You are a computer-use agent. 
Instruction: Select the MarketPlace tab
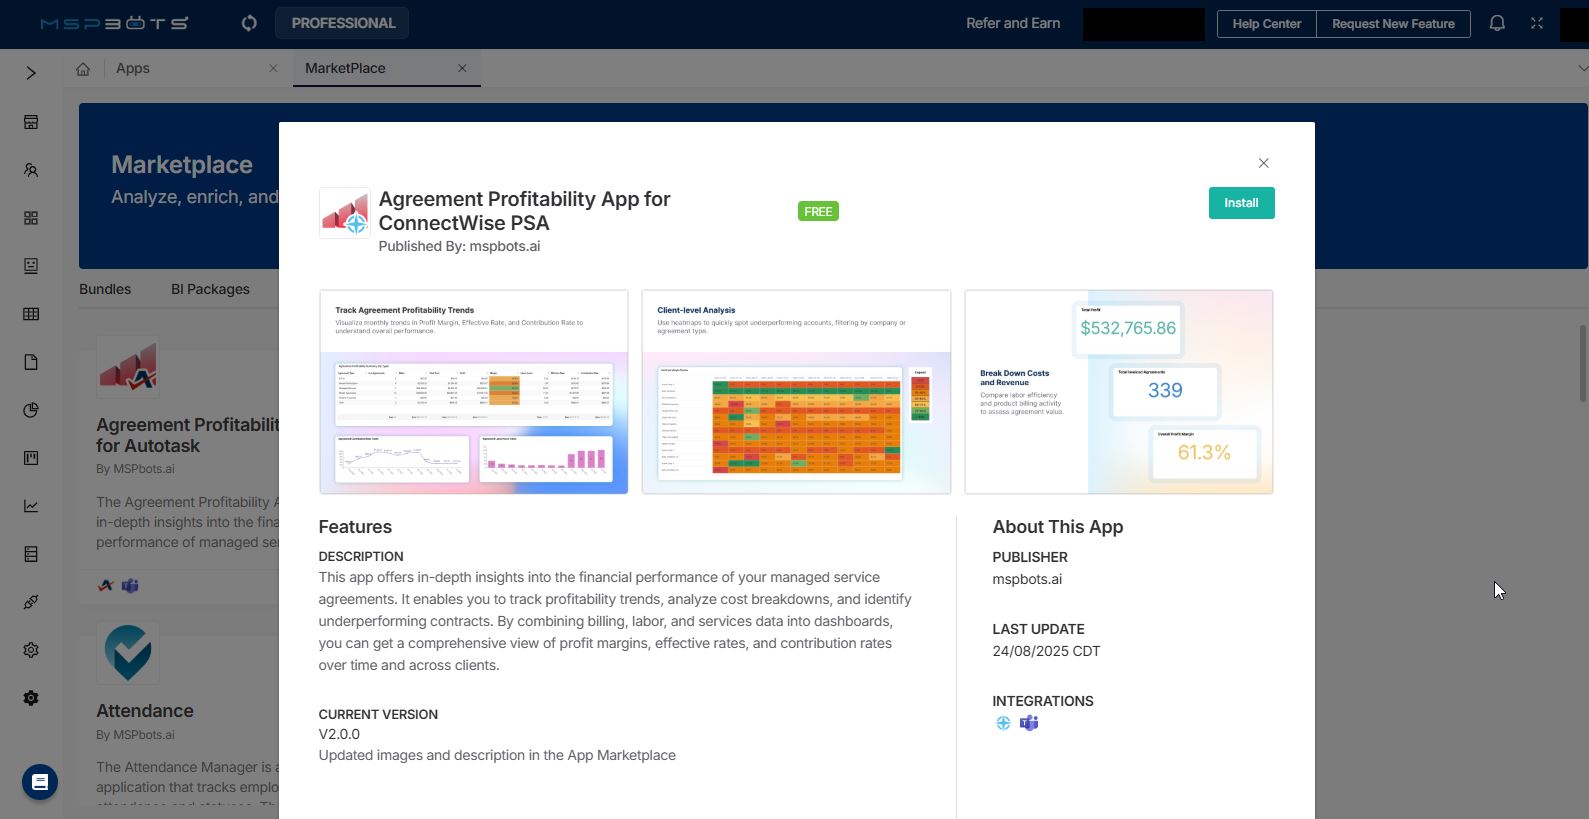point(345,68)
